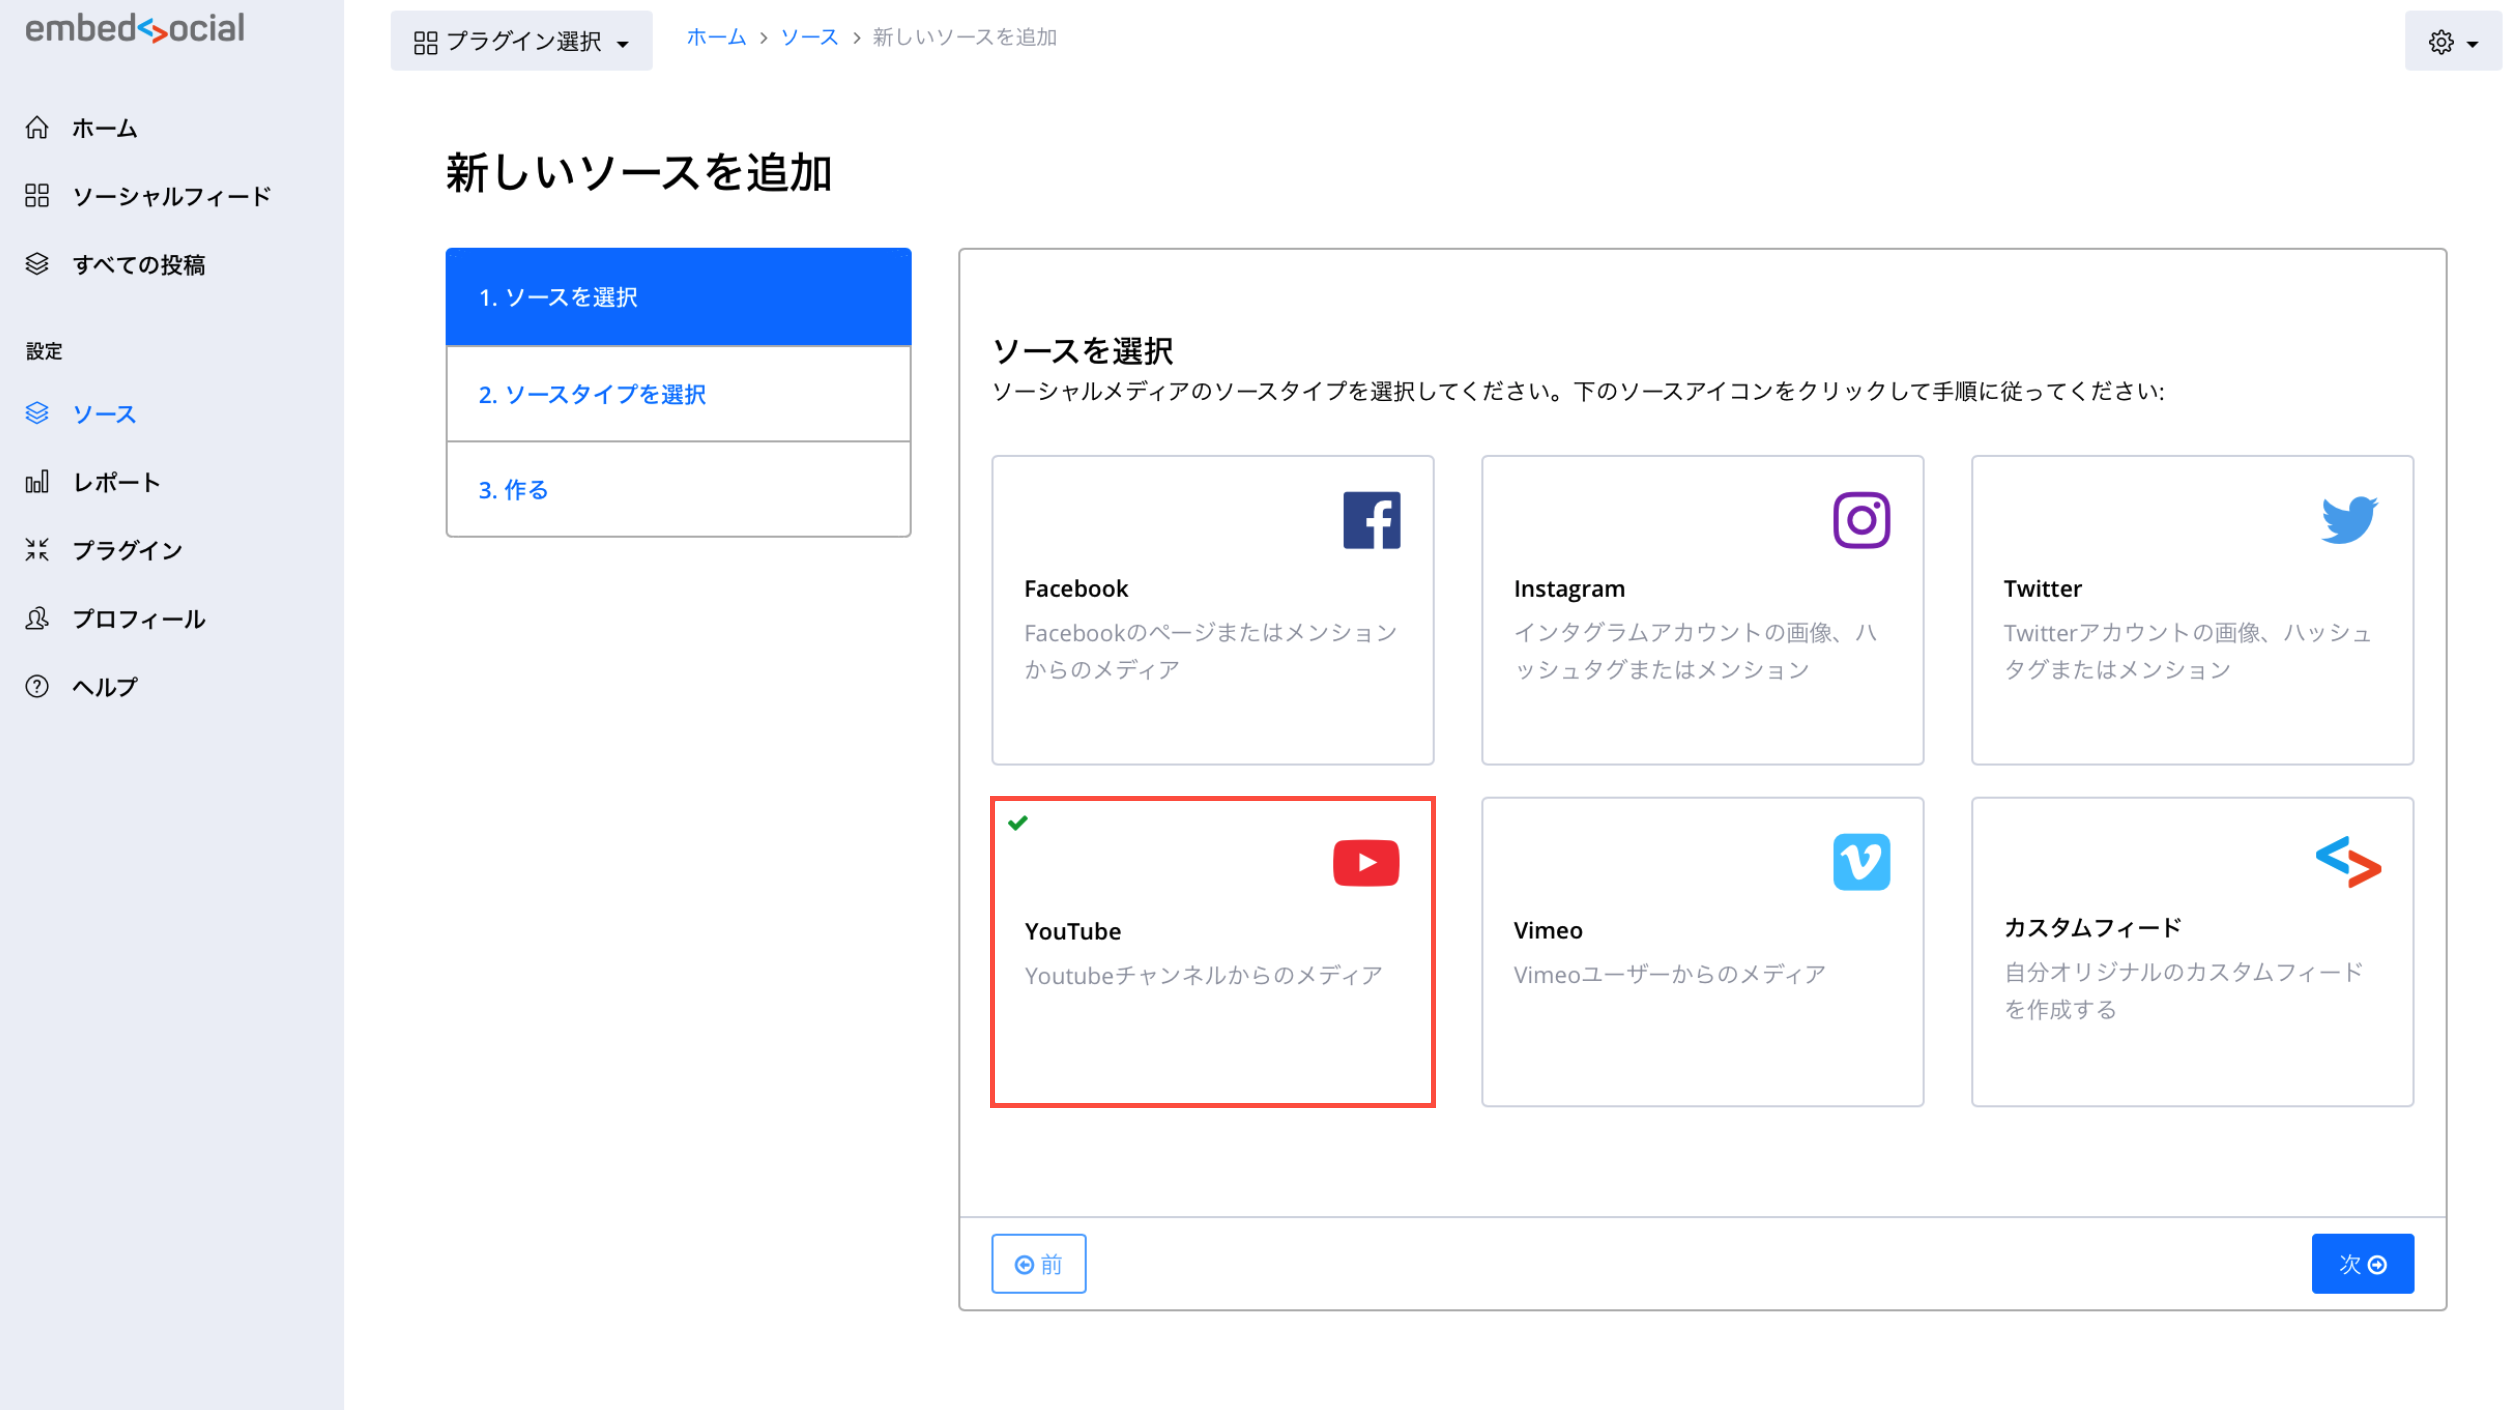Click the plugin icon beside プラグイン
Viewport: 2512px width, 1410px height.
(x=37, y=549)
